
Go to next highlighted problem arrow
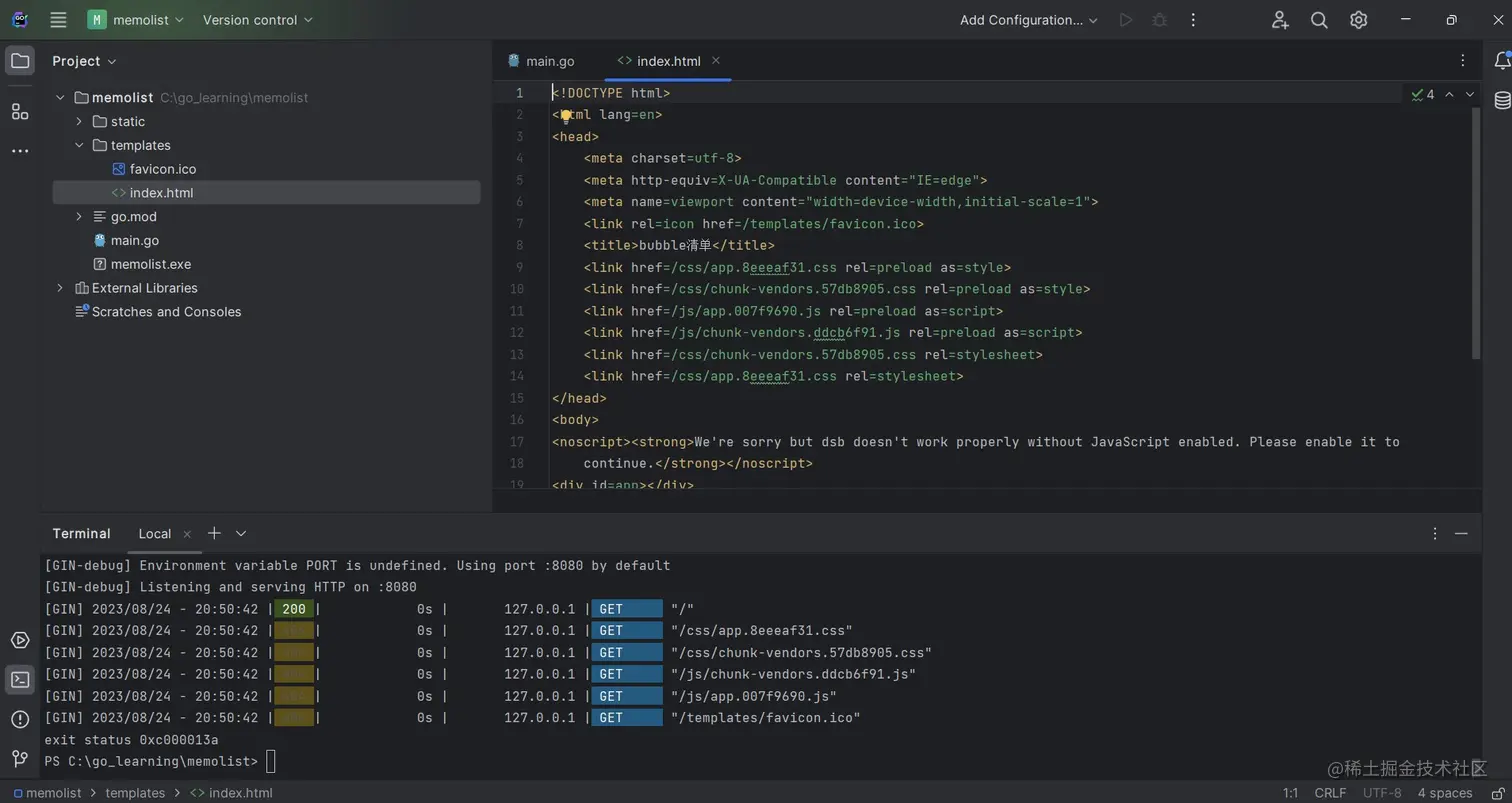1470,94
